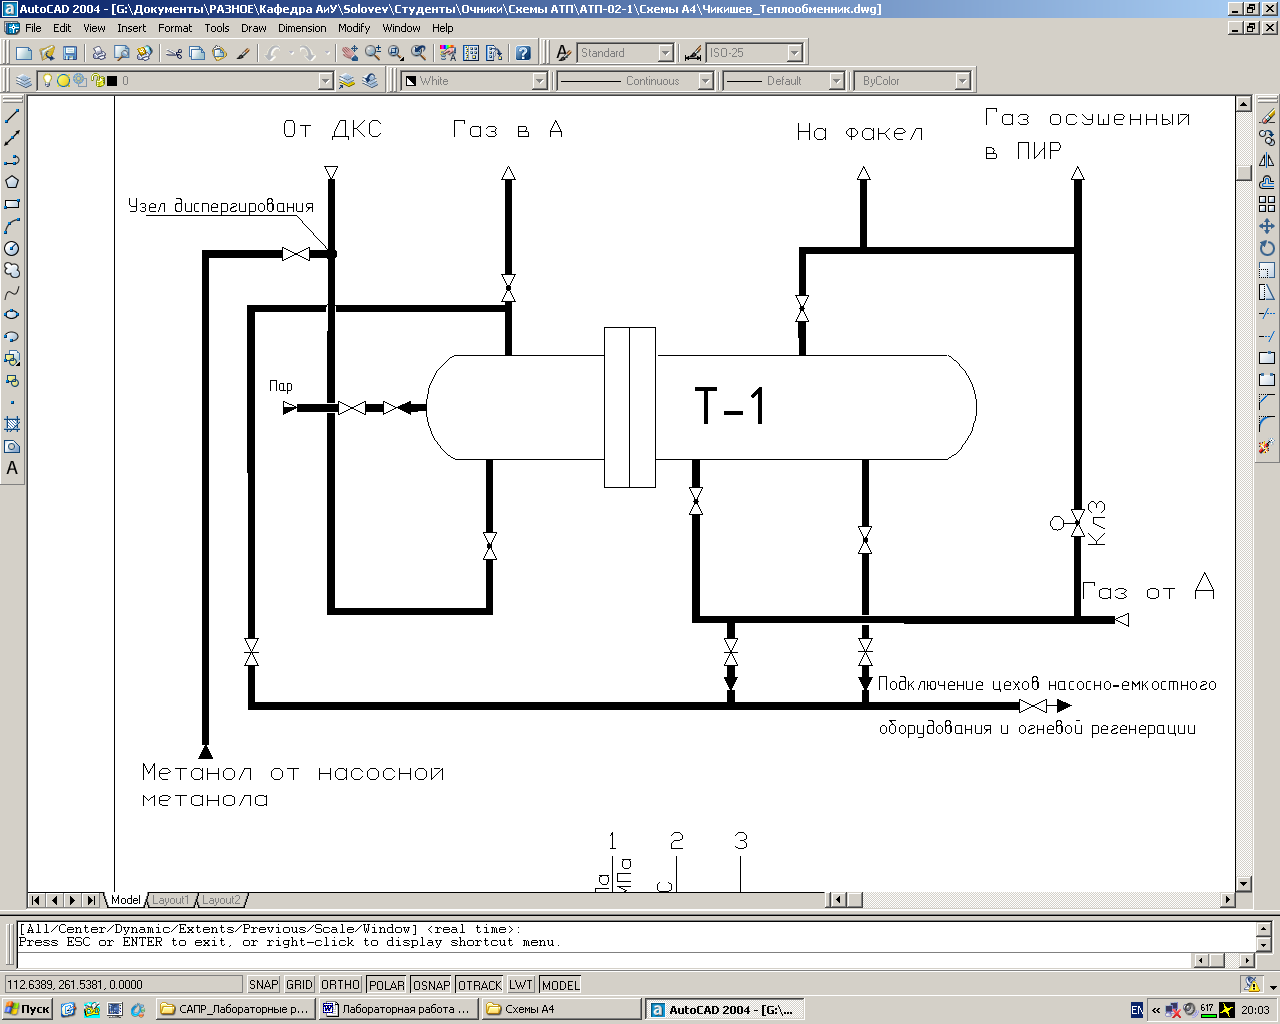Select the Offset tool
The height and width of the screenshot is (1024, 1280).
(1267, 182)
